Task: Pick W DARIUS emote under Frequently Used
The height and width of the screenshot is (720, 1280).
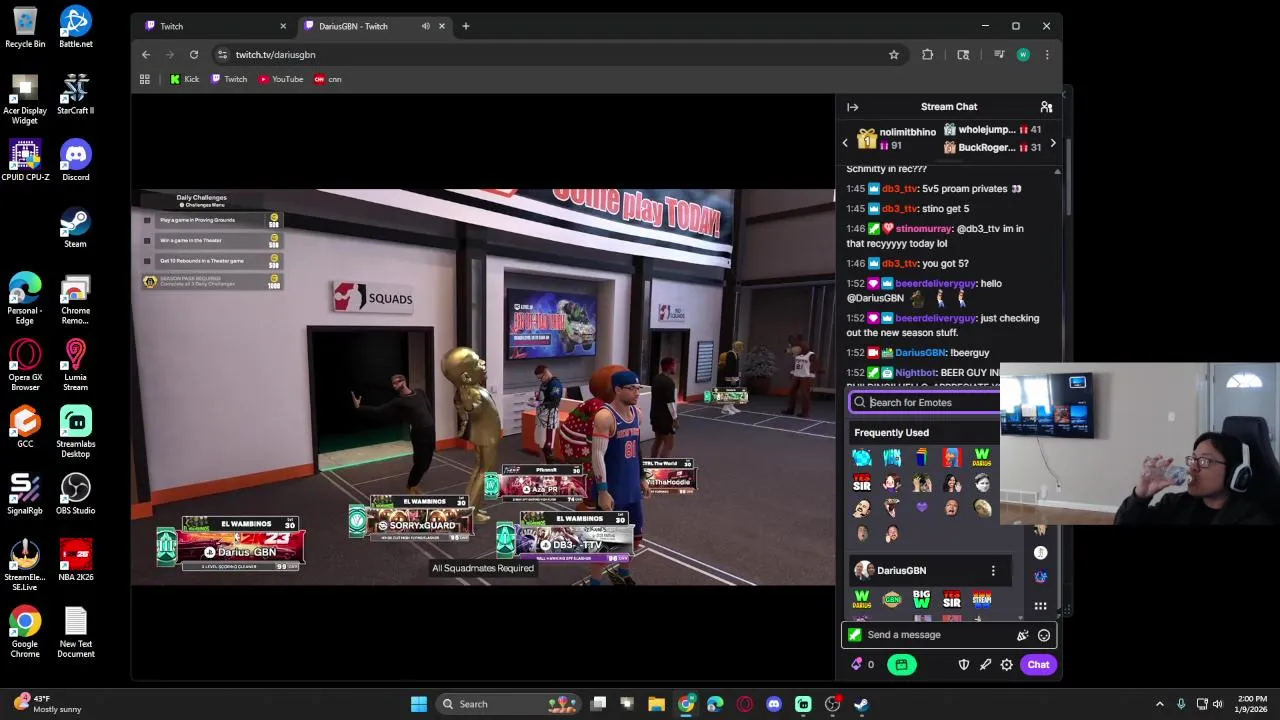Action: tap(982, 458)
